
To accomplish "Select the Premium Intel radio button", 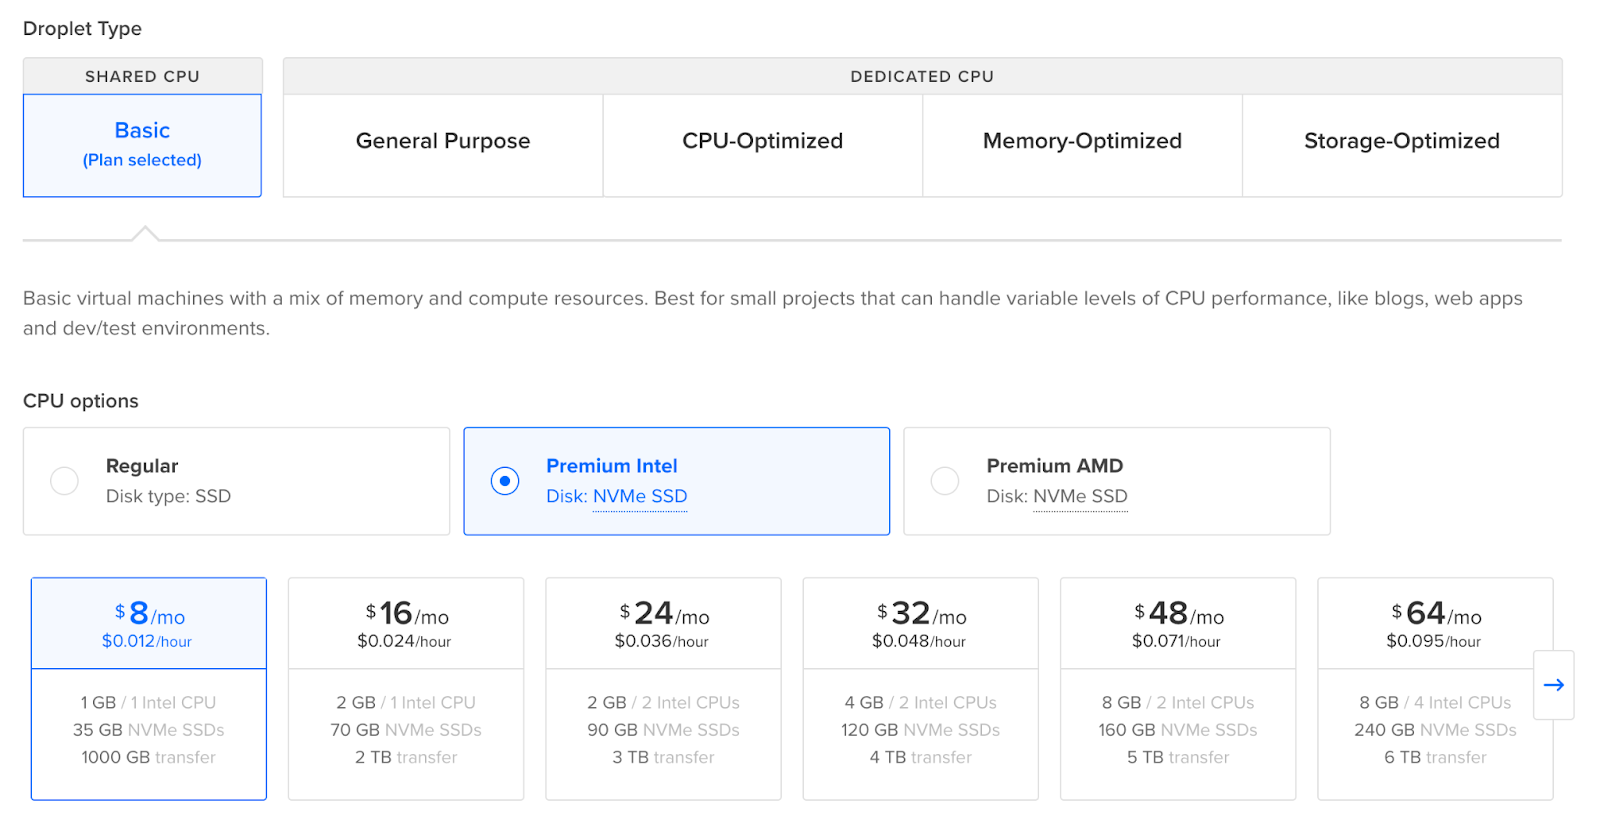I will tap(505, 481).
